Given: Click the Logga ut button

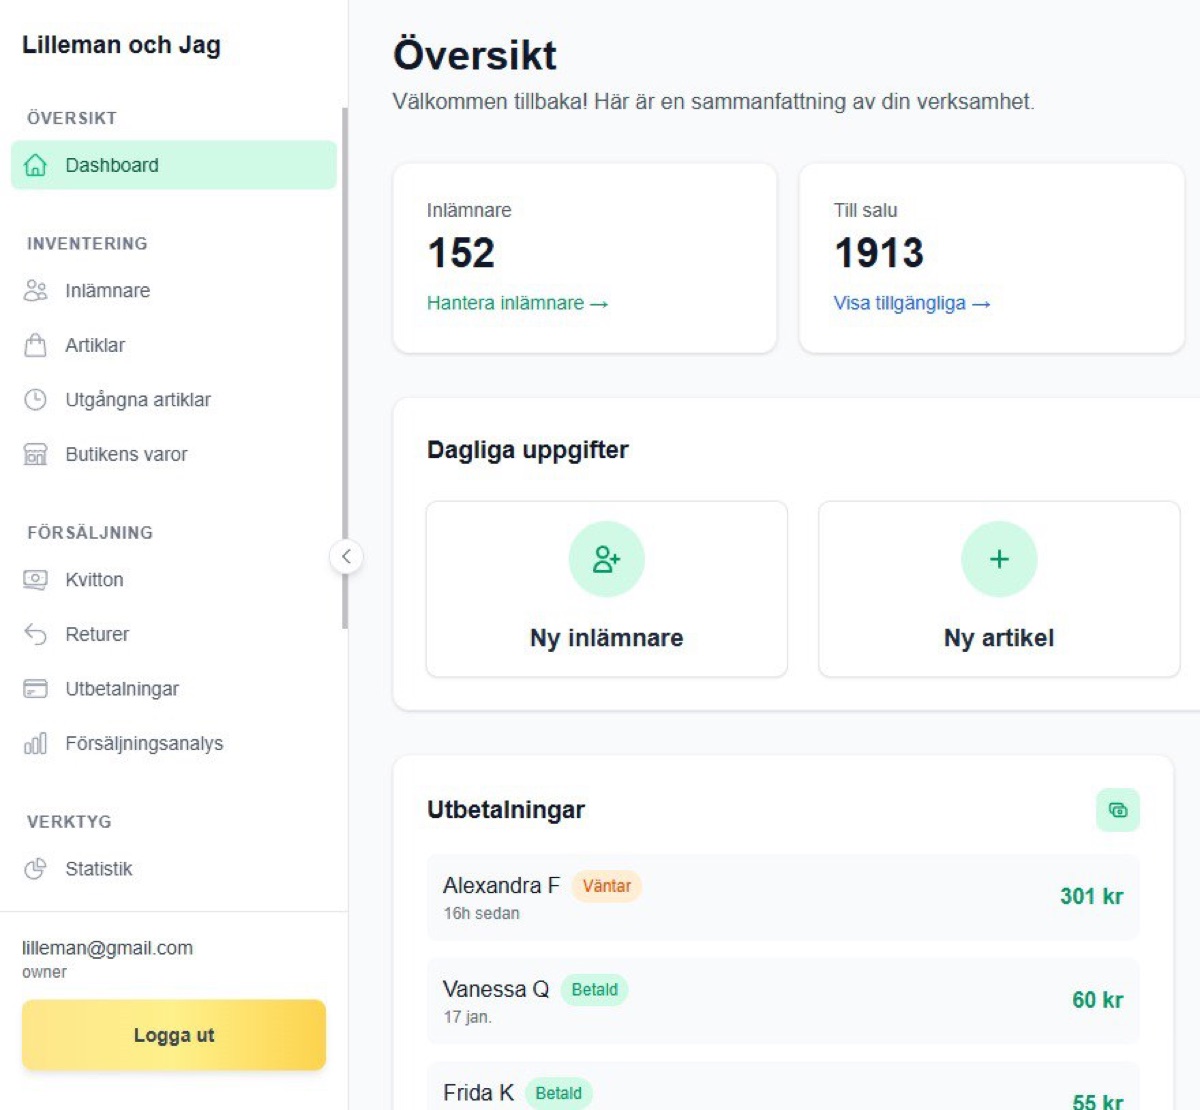Looking at the screenshot, I should (x=174, y=1035).
